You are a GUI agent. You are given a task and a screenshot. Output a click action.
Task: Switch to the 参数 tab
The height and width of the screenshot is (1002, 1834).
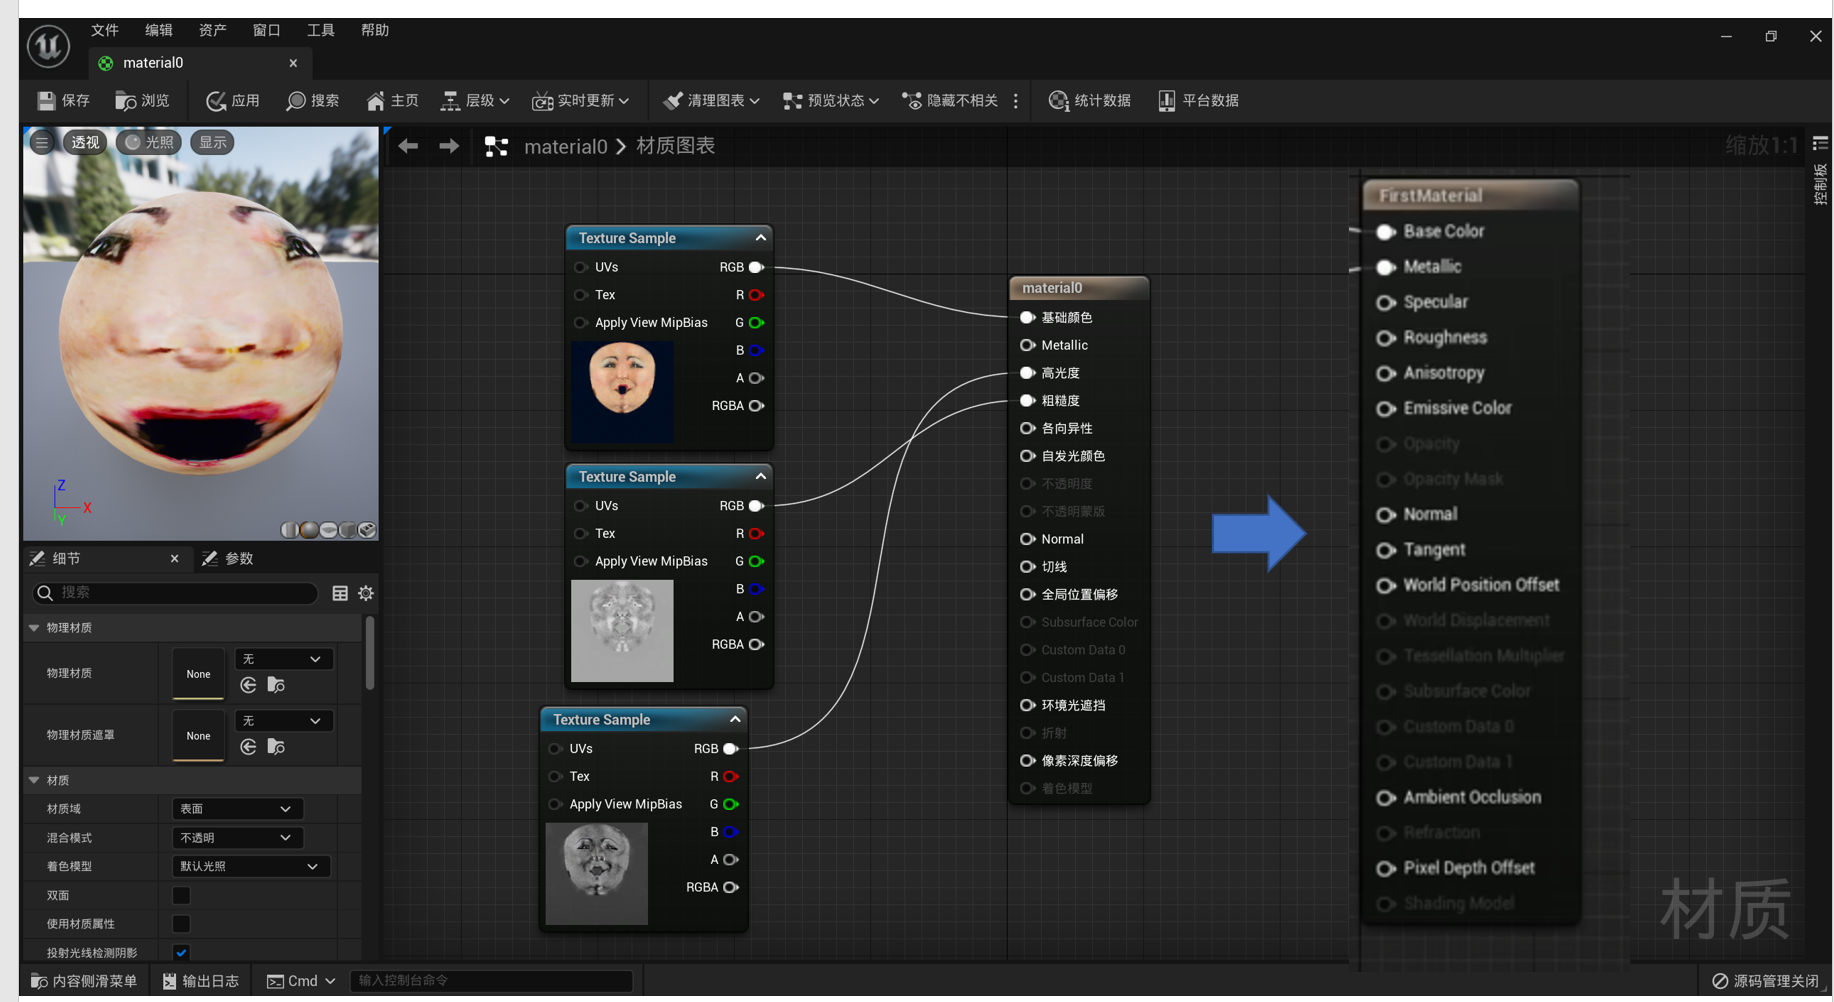[229, 558]
